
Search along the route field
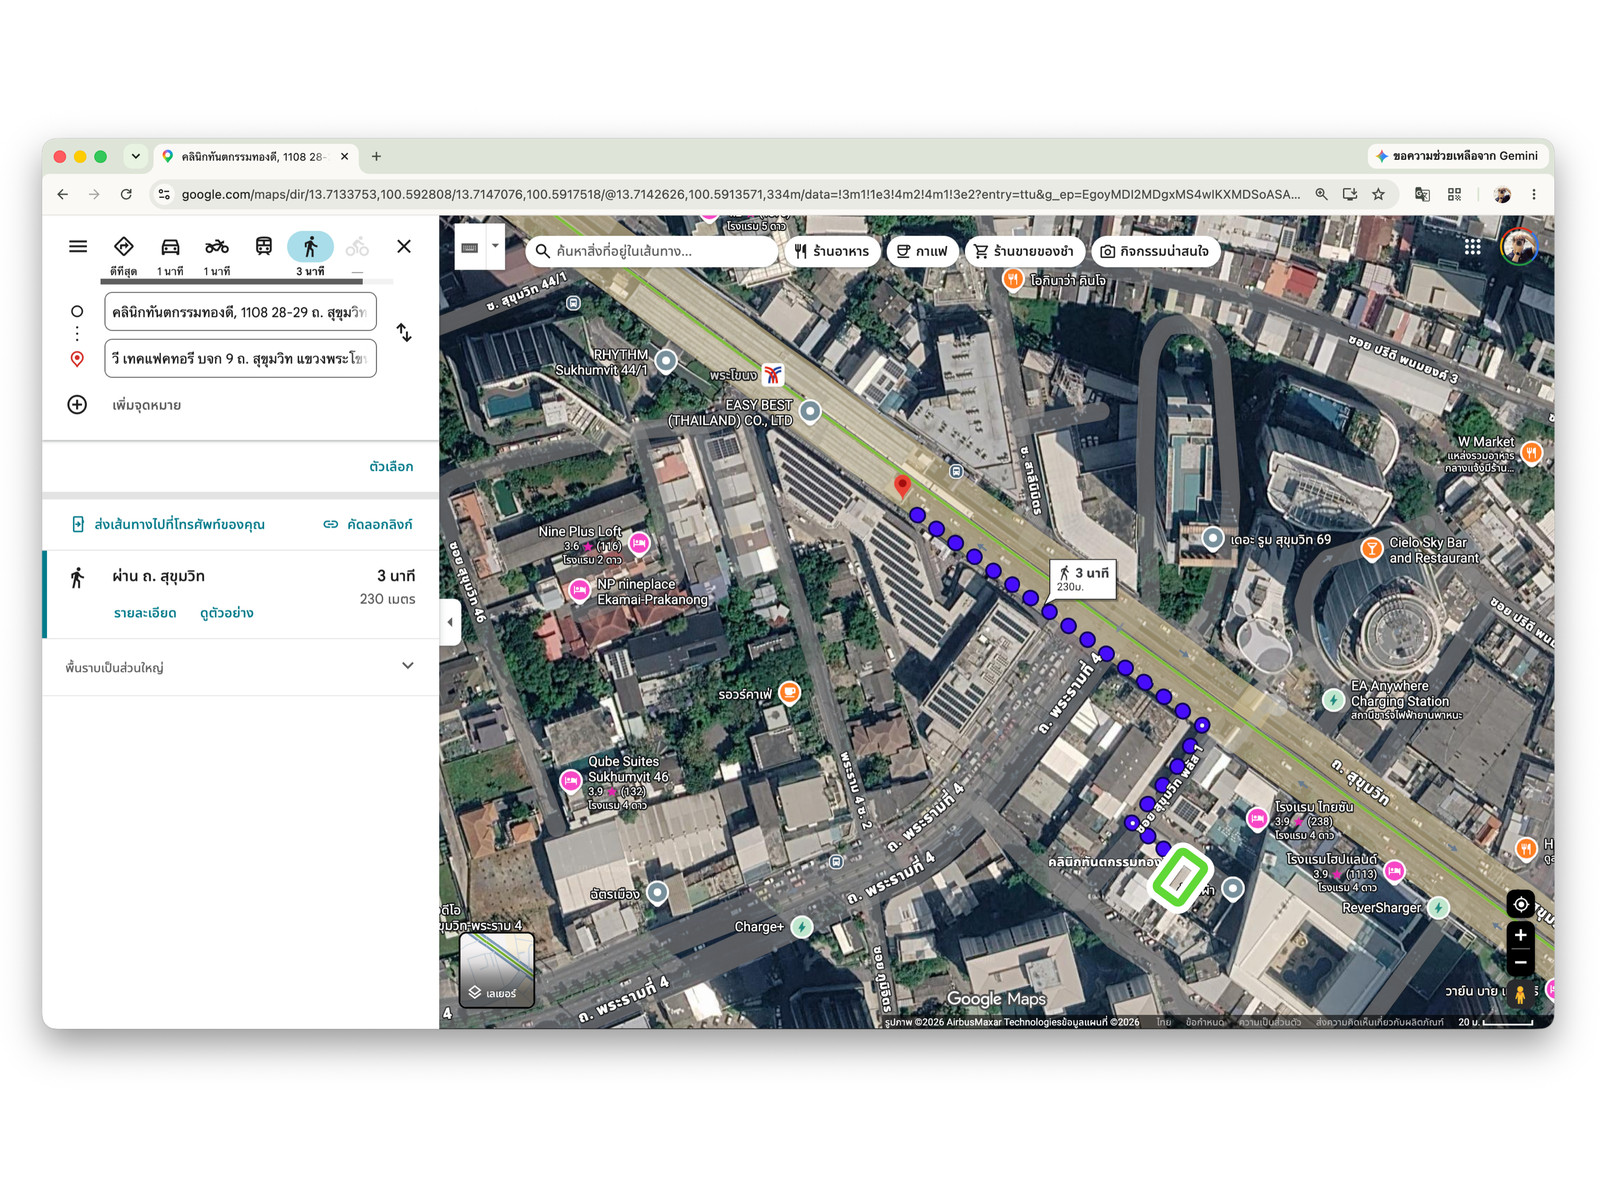click(x=651, y=251)
